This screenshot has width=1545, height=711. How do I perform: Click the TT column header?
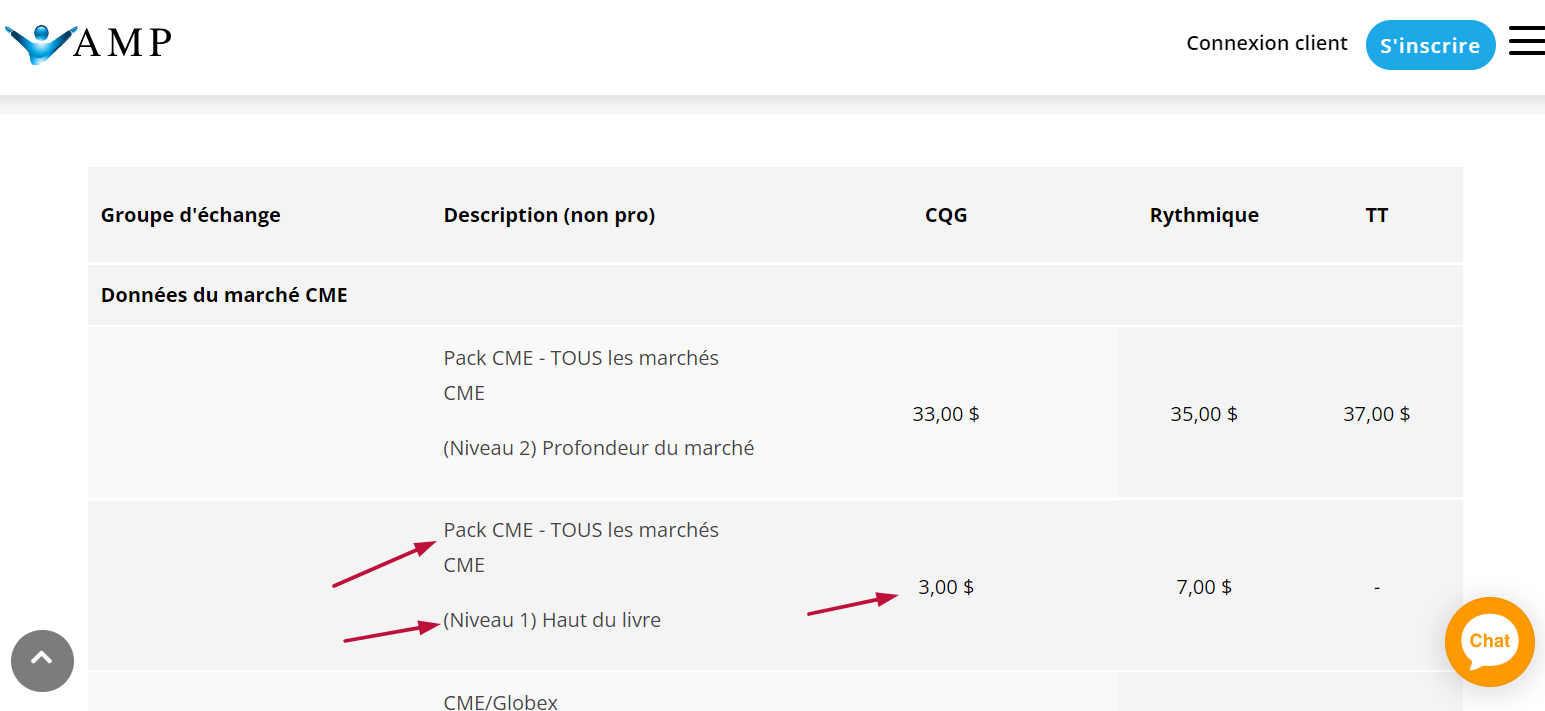point(1376,215)
